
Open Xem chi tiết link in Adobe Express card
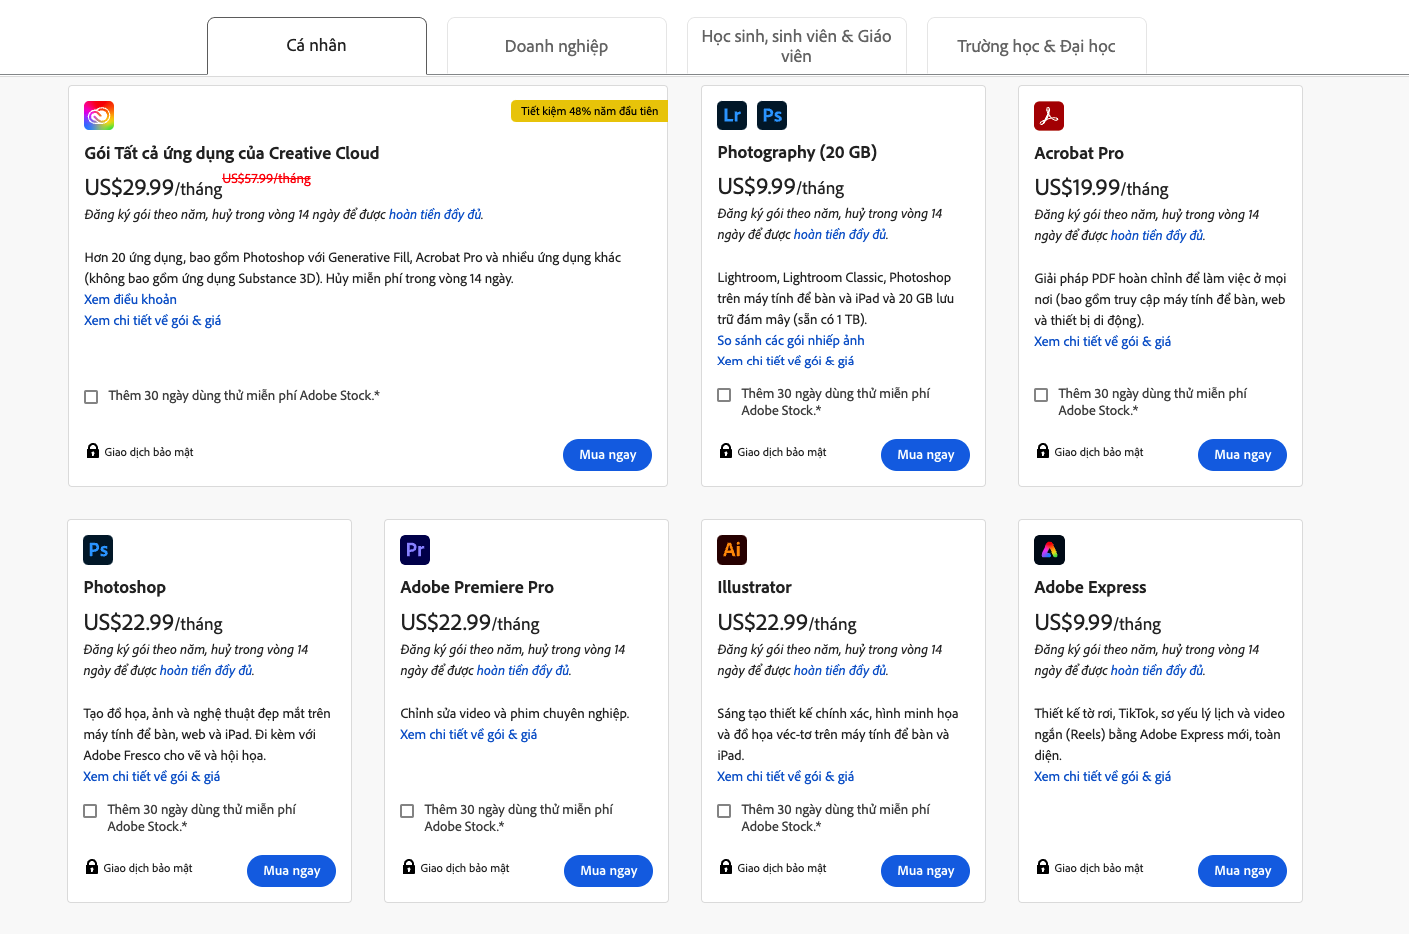(x=1103, y=777)
